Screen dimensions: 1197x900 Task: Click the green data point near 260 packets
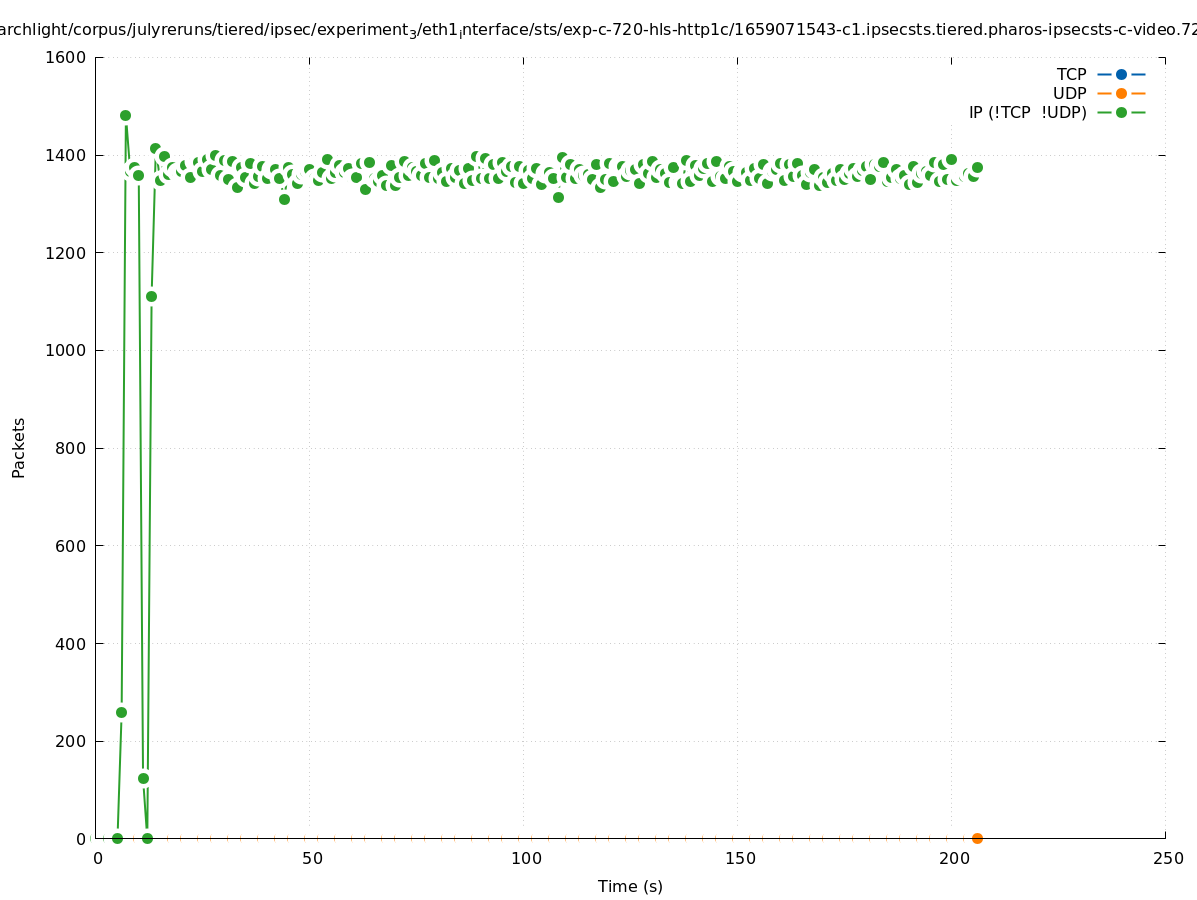[121, 712]
